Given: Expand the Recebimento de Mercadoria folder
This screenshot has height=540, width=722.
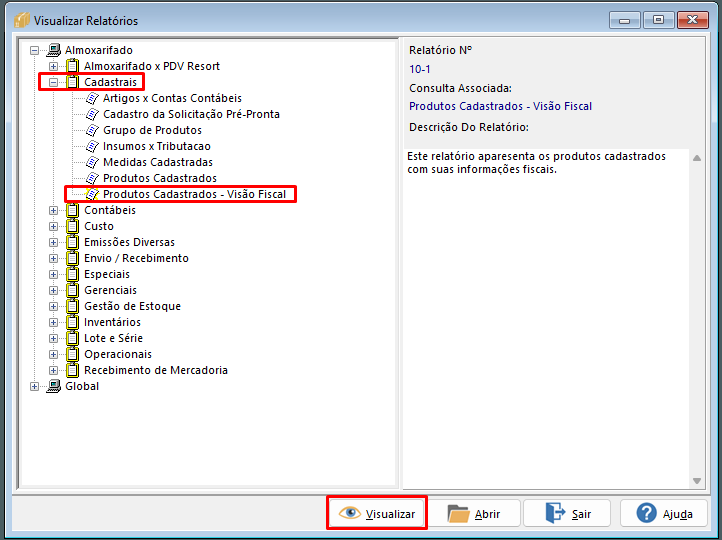Looking at the screenshot, I should point(53,370).
